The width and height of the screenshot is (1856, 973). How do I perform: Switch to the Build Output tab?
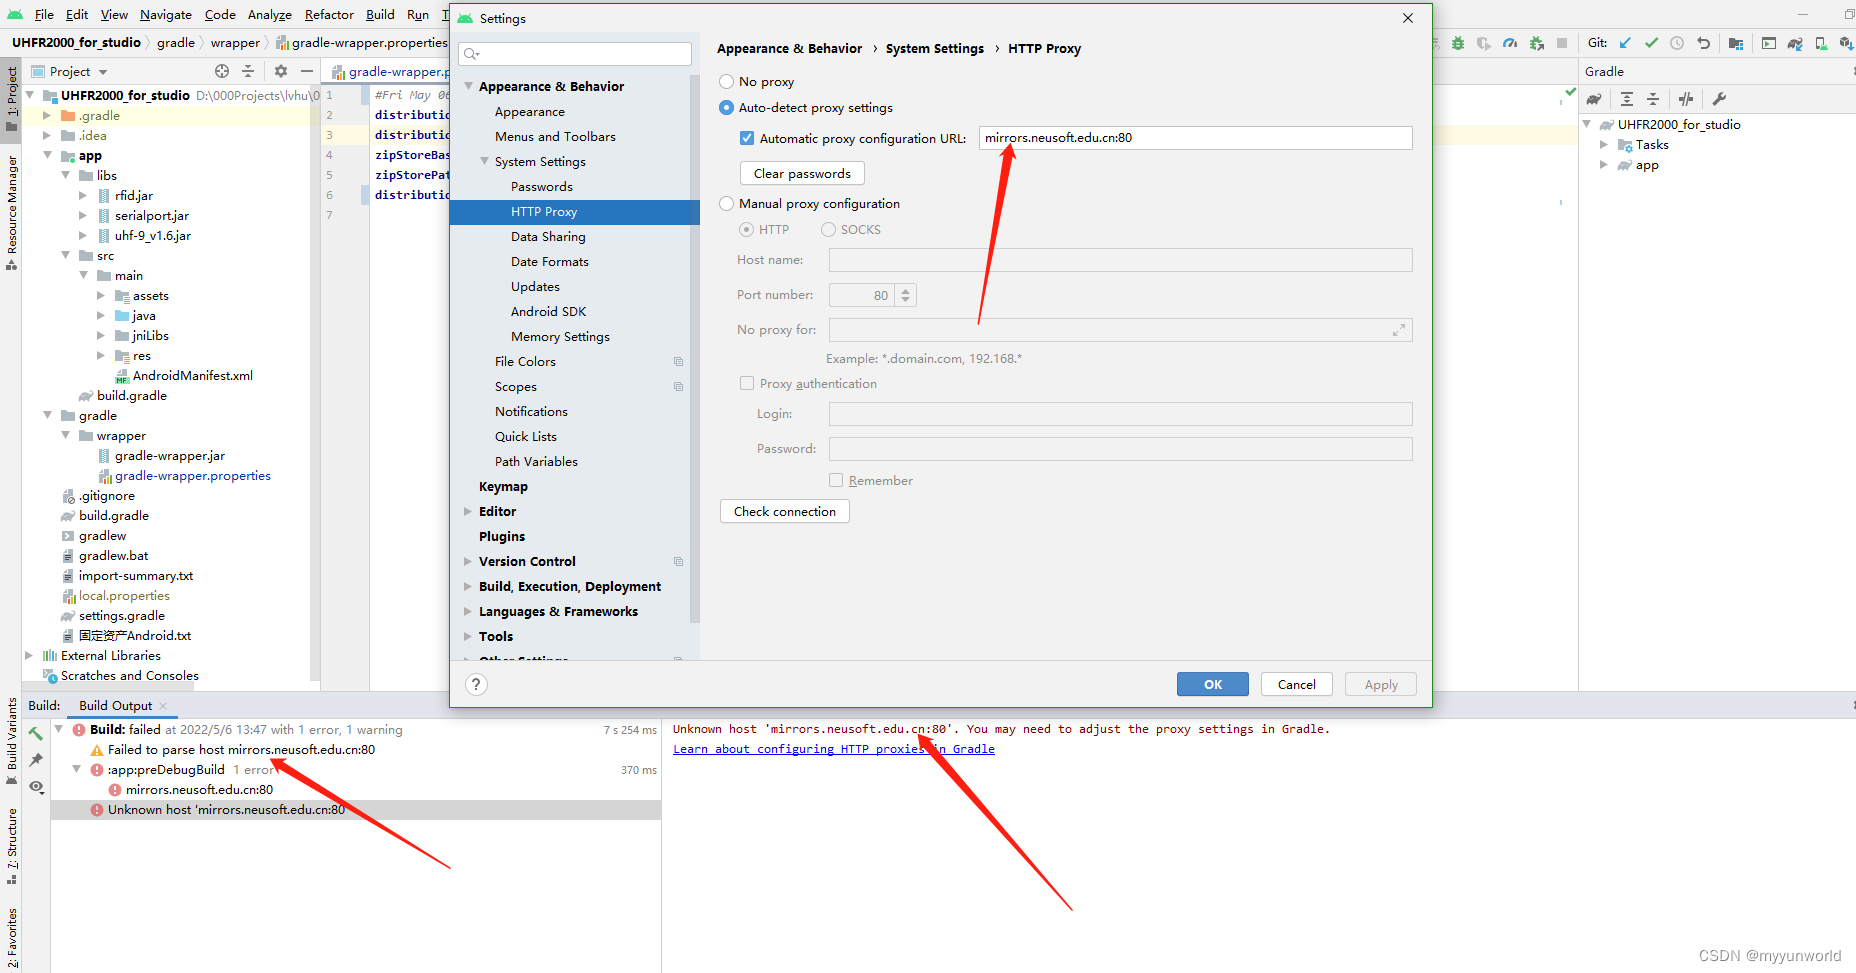click(116, 706)
